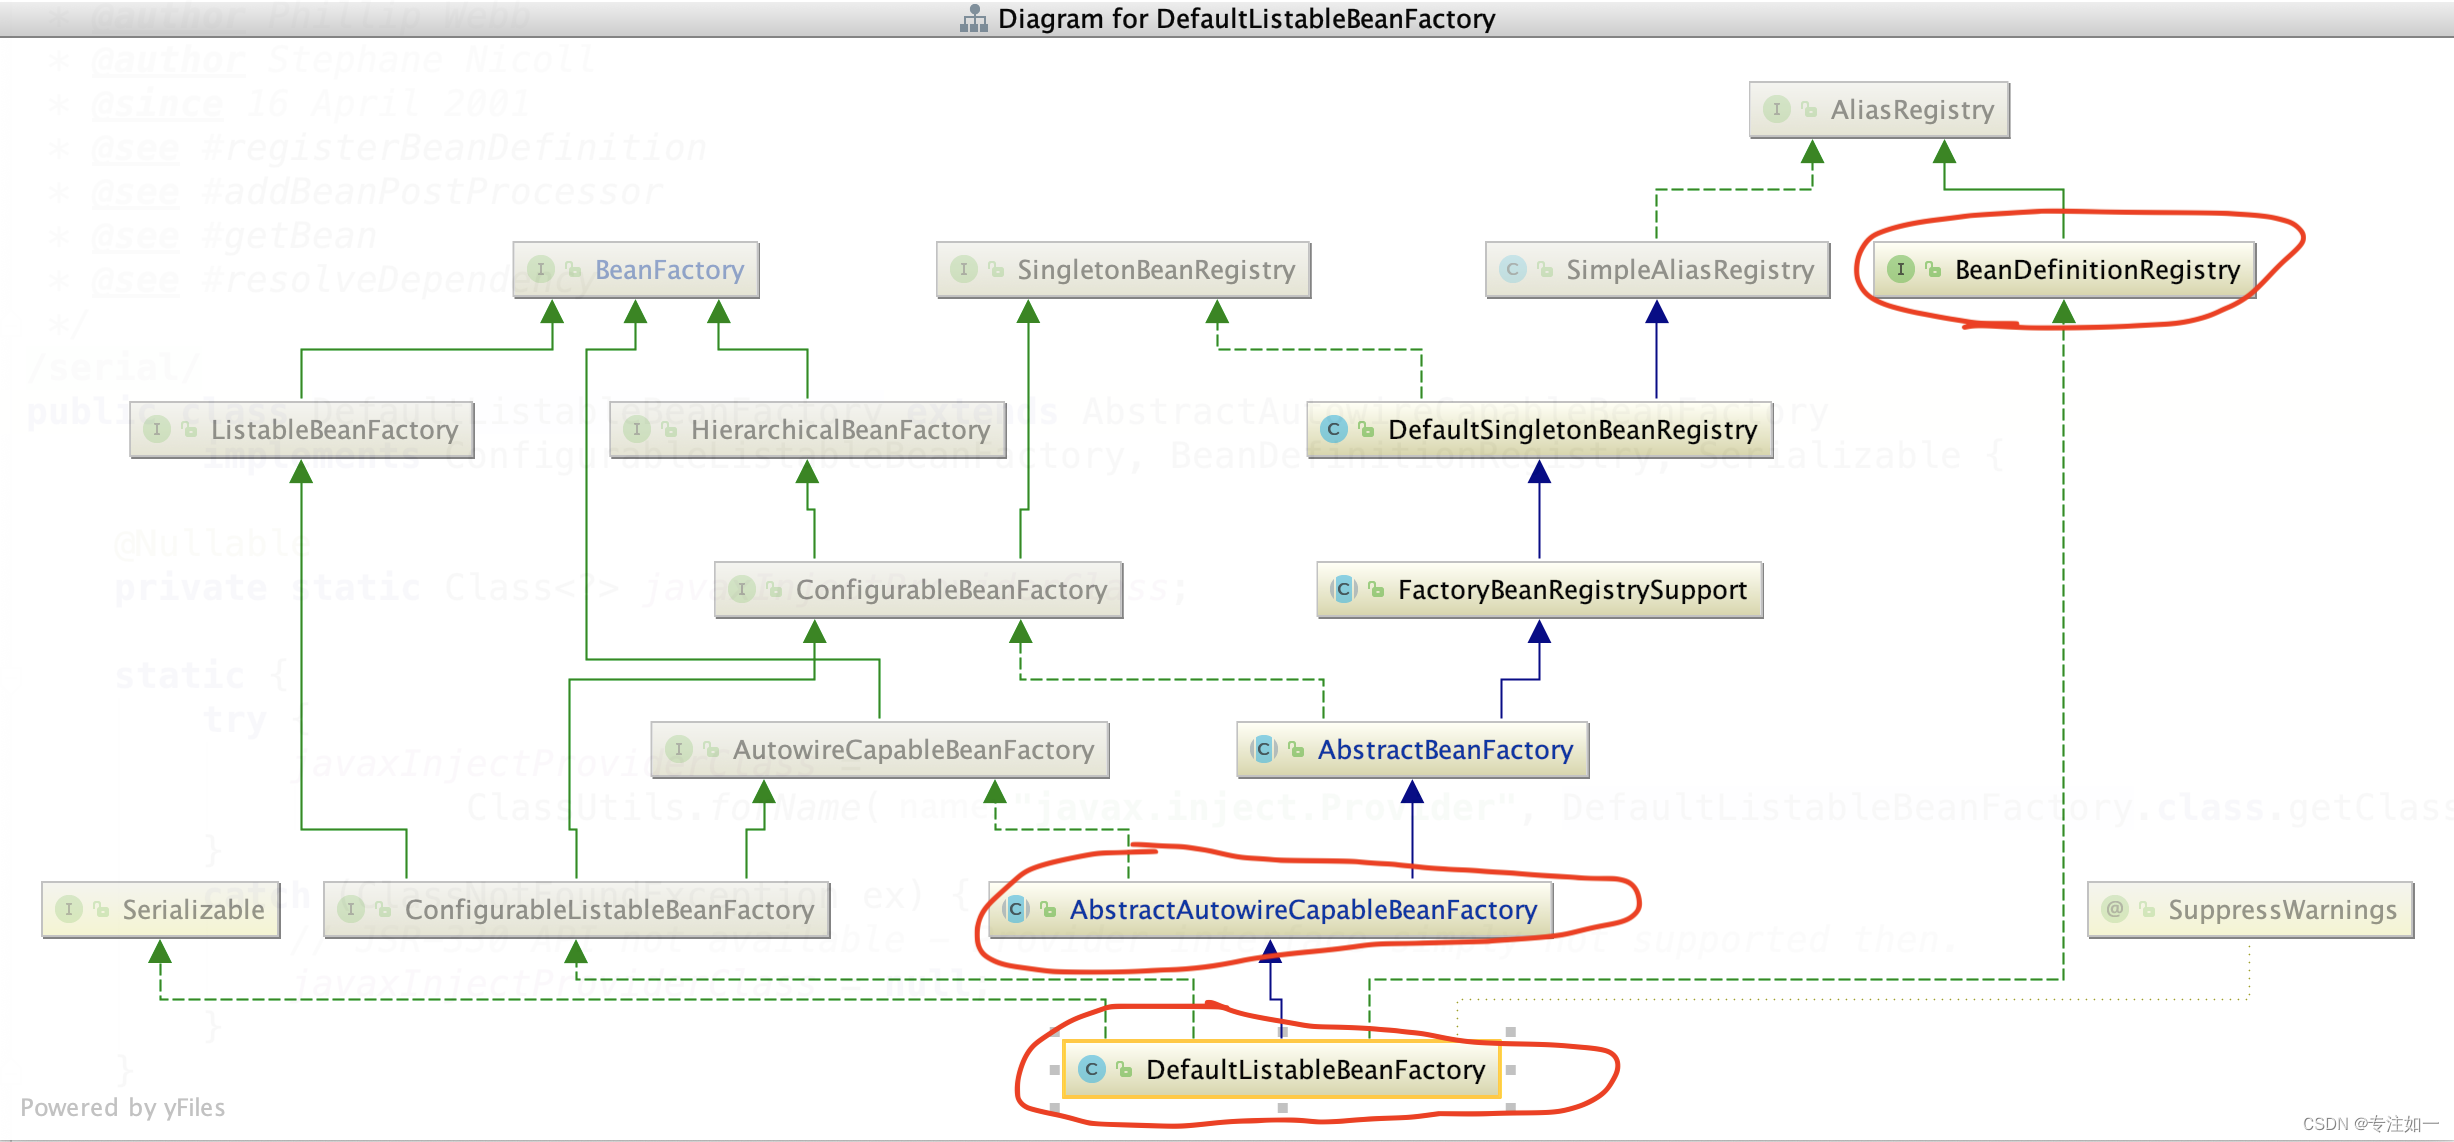Image resolution: width=2454 pixels, height=1142 pixels.
Task: Select the SuppressWarnings annotation node
Action: (x=2251, y=910)
